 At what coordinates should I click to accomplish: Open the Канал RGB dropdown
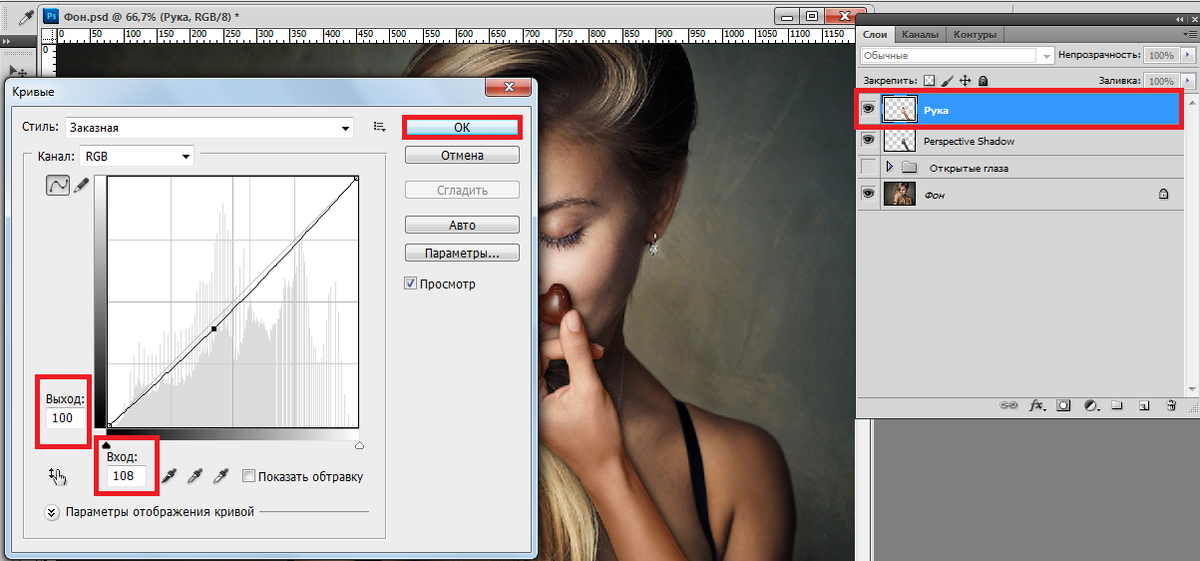pyautogui.click(x=186, y=156)
